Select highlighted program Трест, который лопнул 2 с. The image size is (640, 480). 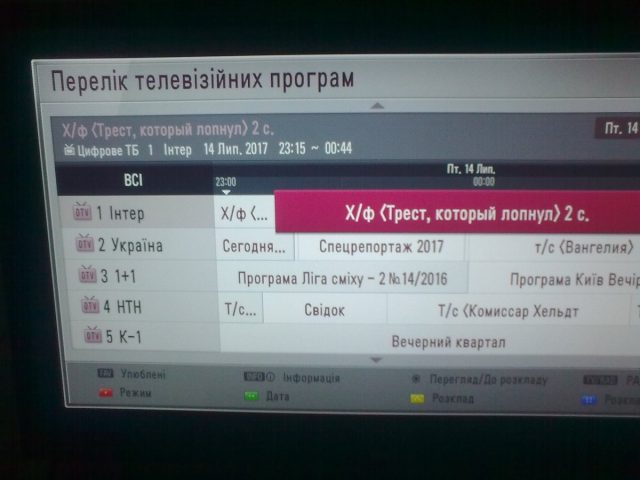[x=458, y=212]
